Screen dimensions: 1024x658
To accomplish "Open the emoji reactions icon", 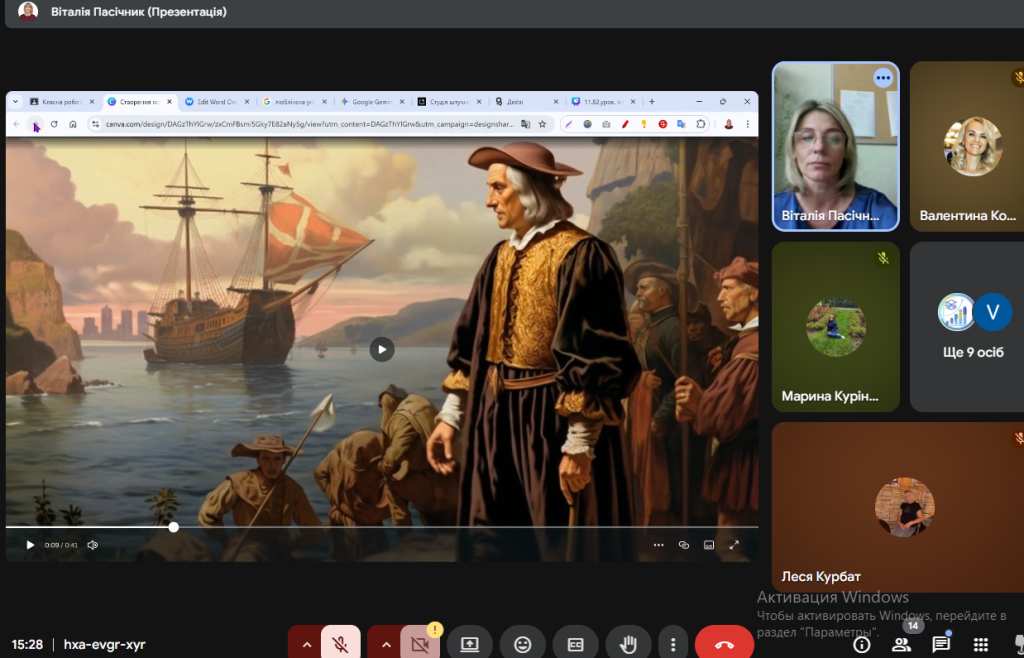I will (x=522, y=644).
